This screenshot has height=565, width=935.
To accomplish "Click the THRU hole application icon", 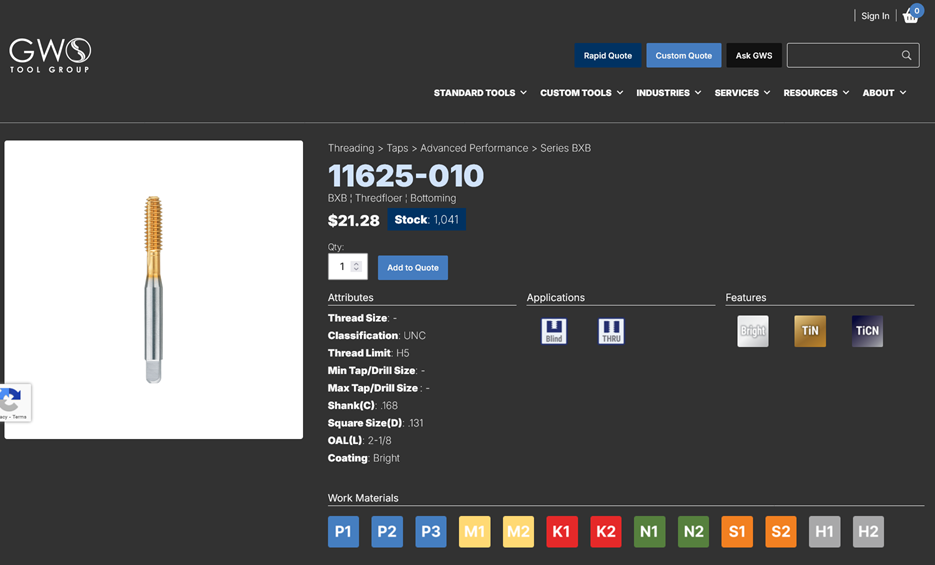I will [611, 331].
